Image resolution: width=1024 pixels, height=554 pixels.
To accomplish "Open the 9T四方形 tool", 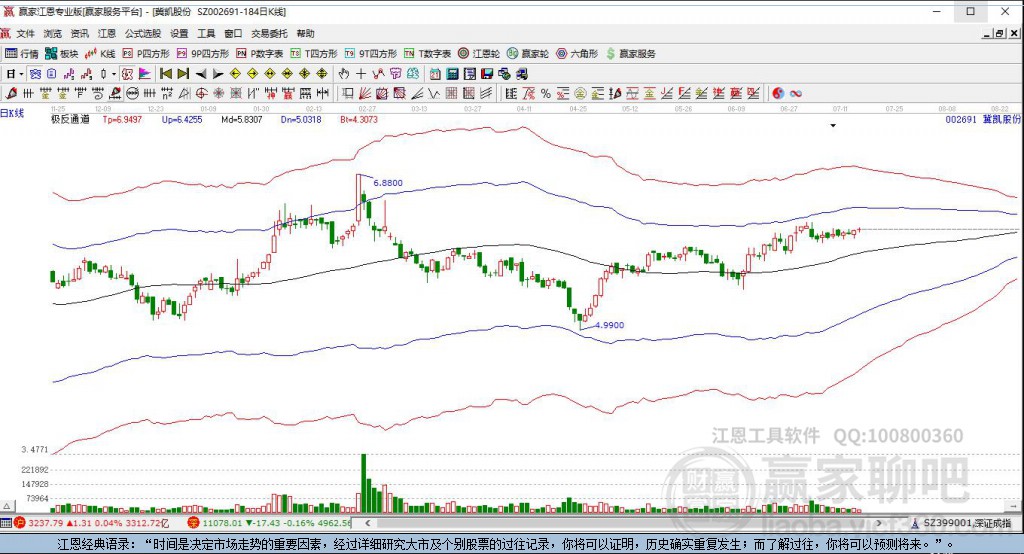I will tap(370, 54).
